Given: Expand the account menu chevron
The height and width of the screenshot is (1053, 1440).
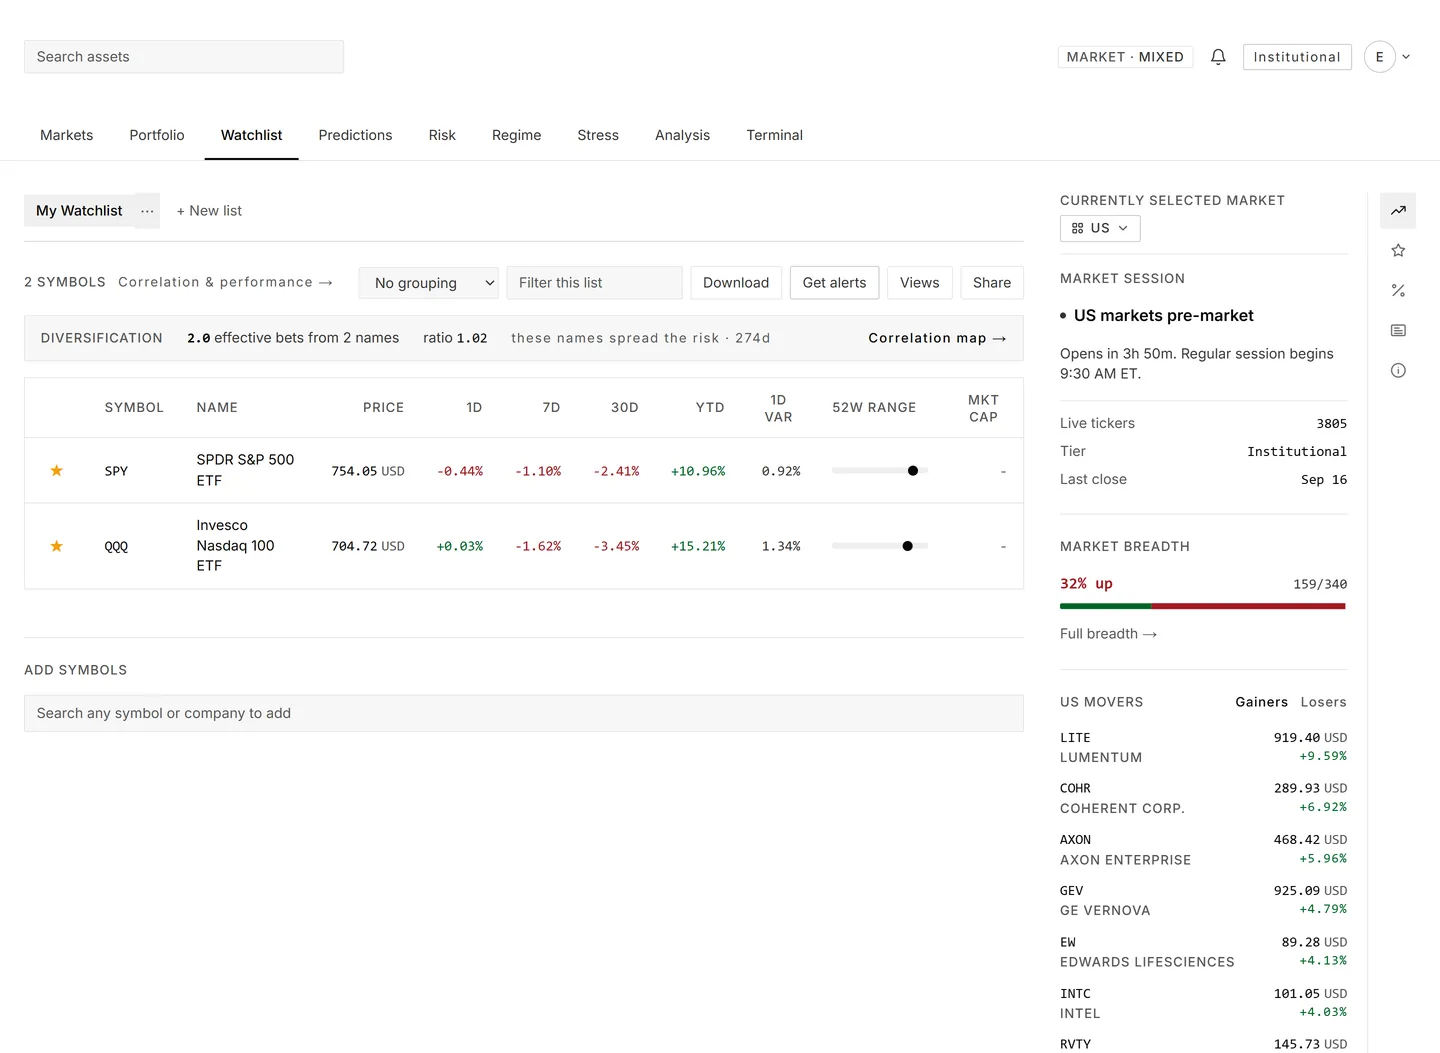Looking at the screenshot, I should (1406, 57).
